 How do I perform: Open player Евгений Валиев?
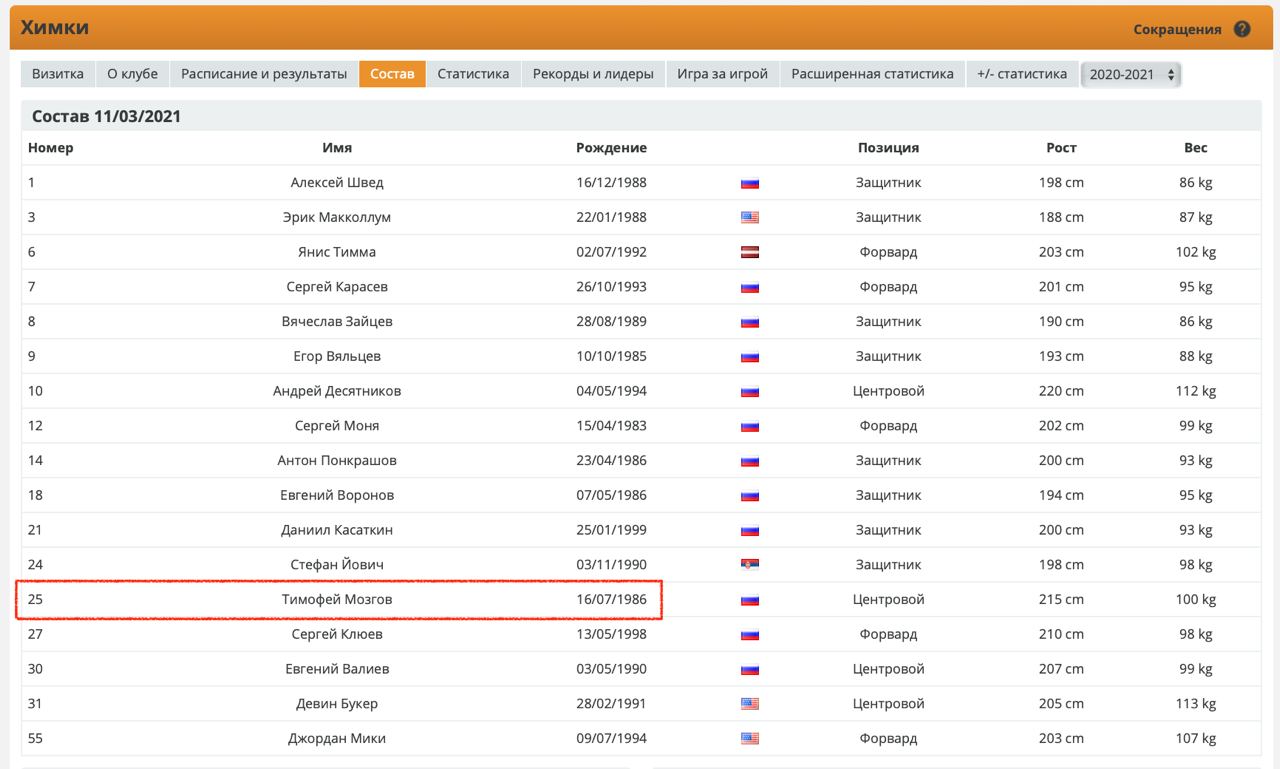337,669
